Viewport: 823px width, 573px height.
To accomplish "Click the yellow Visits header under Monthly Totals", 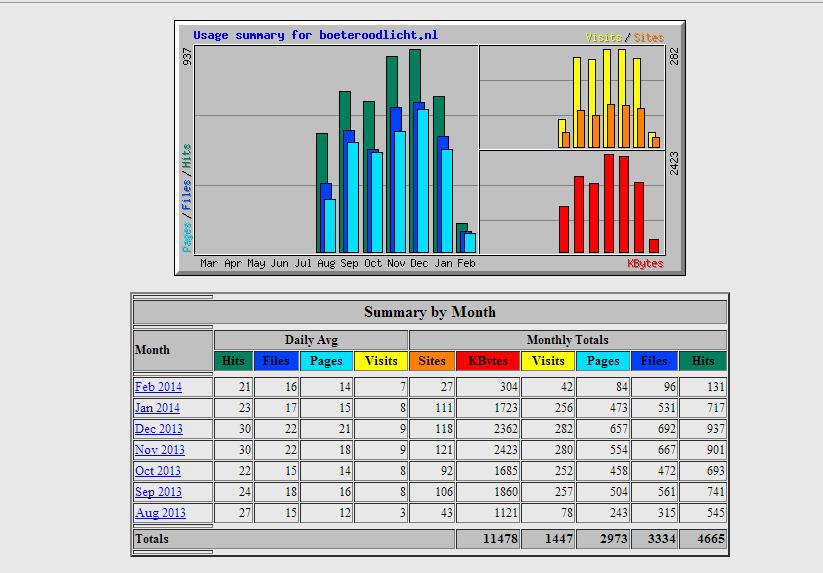I will [548, 361].
